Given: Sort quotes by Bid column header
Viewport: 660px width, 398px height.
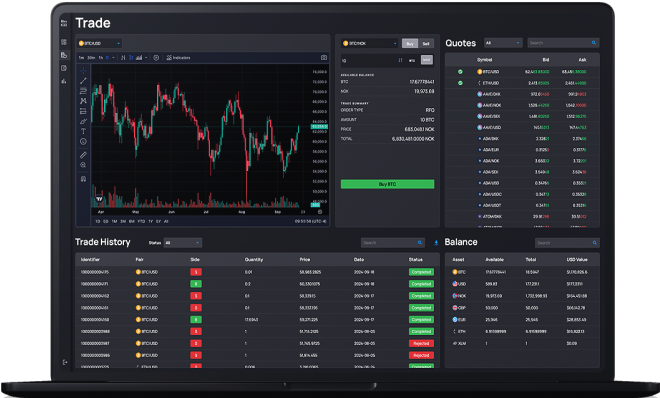Looking at the screenshot, I should (546, 60).
